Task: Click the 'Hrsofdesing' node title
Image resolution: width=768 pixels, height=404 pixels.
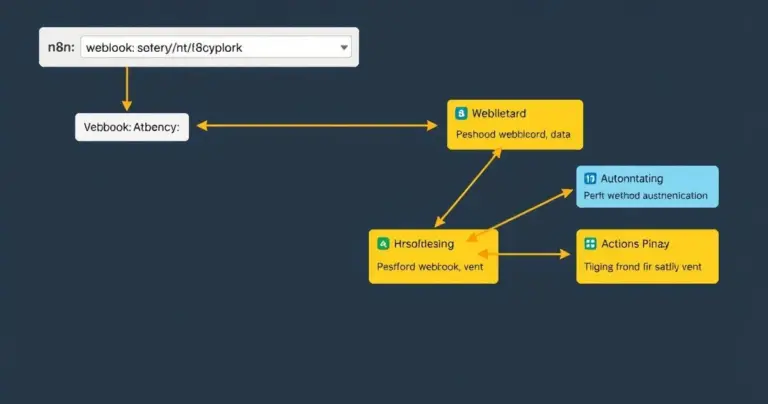Action: tap(424, 244)
